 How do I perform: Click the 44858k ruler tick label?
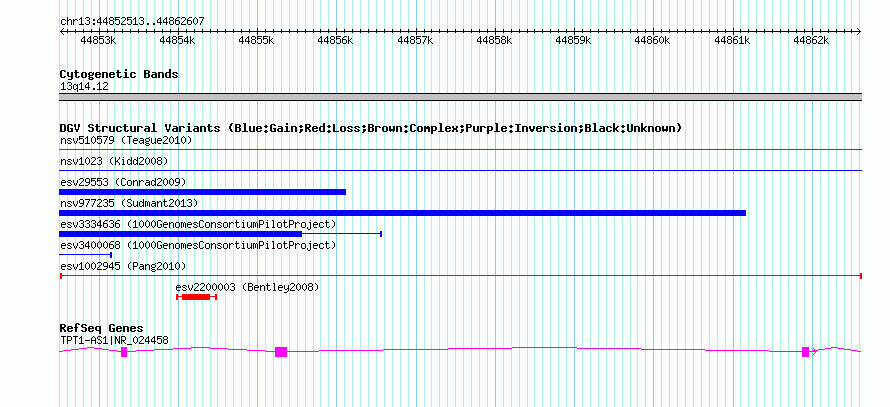click(494, 40)
